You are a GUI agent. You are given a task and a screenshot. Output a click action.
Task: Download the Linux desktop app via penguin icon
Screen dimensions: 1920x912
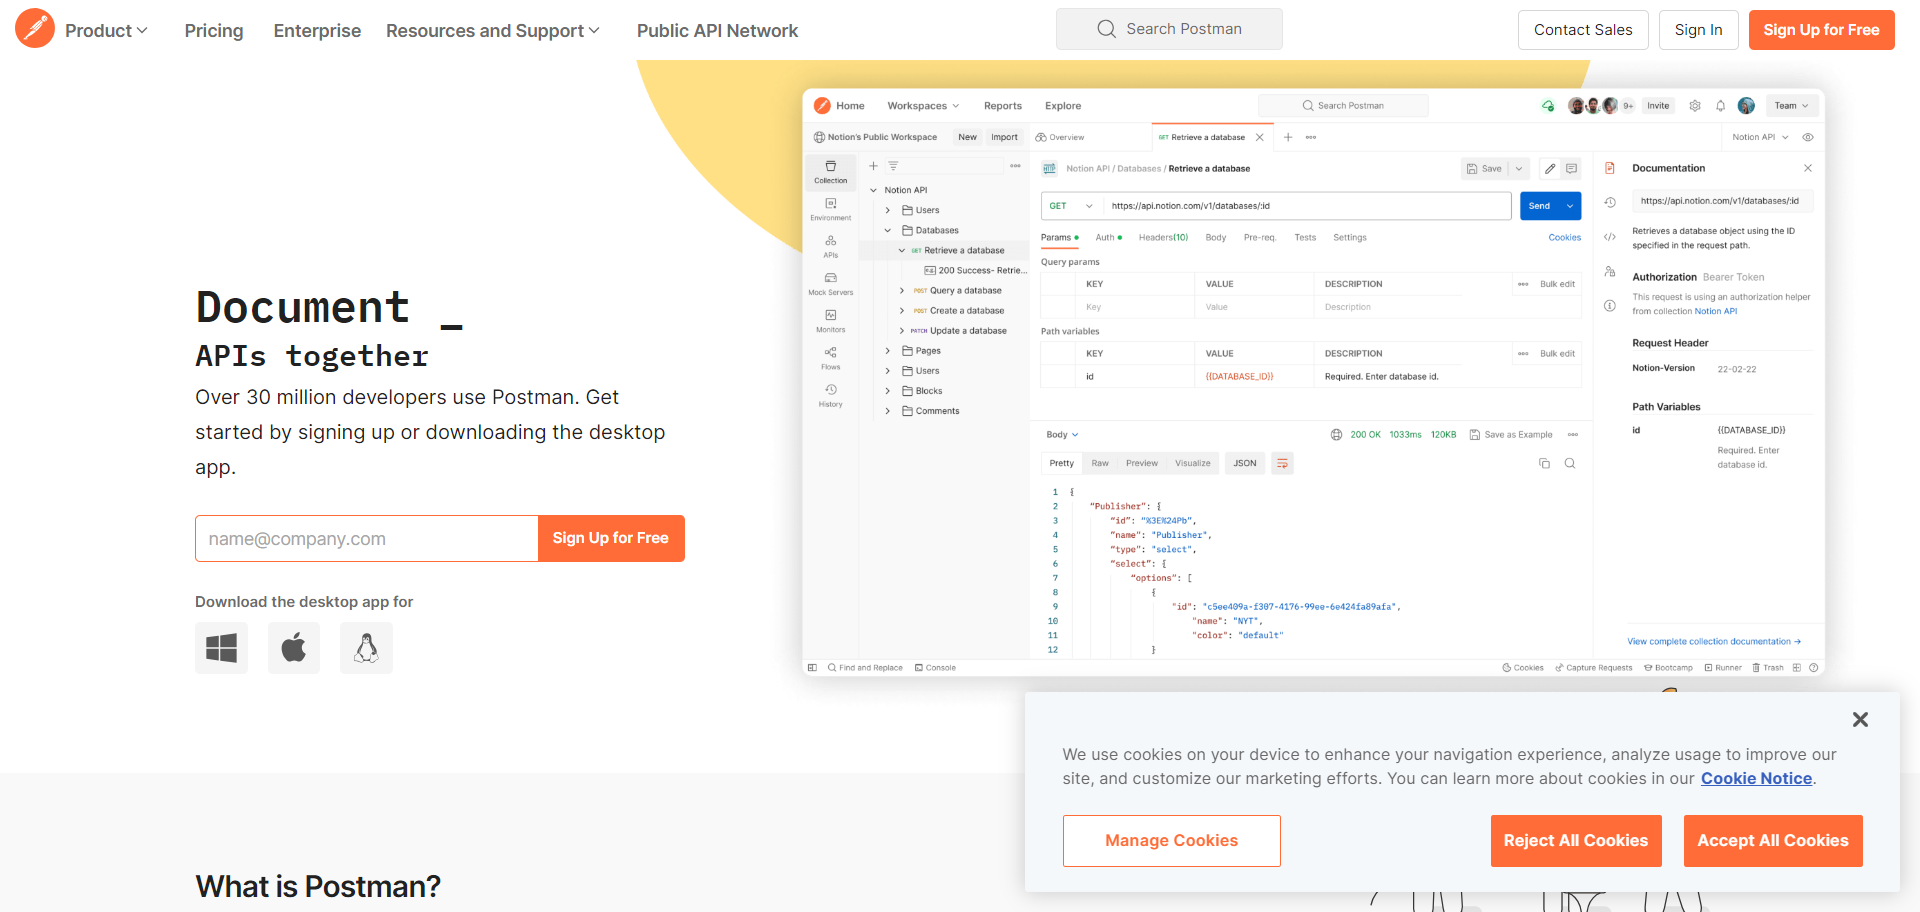click(366, 648)
